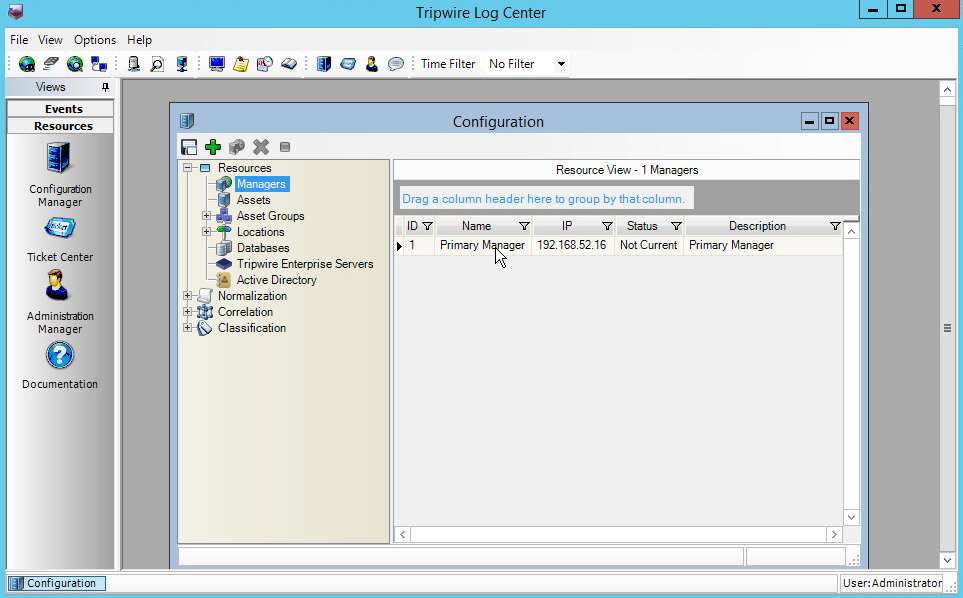Expand the Normalization tree node
This screenshot has height=598, width=963.
[188, 296]
